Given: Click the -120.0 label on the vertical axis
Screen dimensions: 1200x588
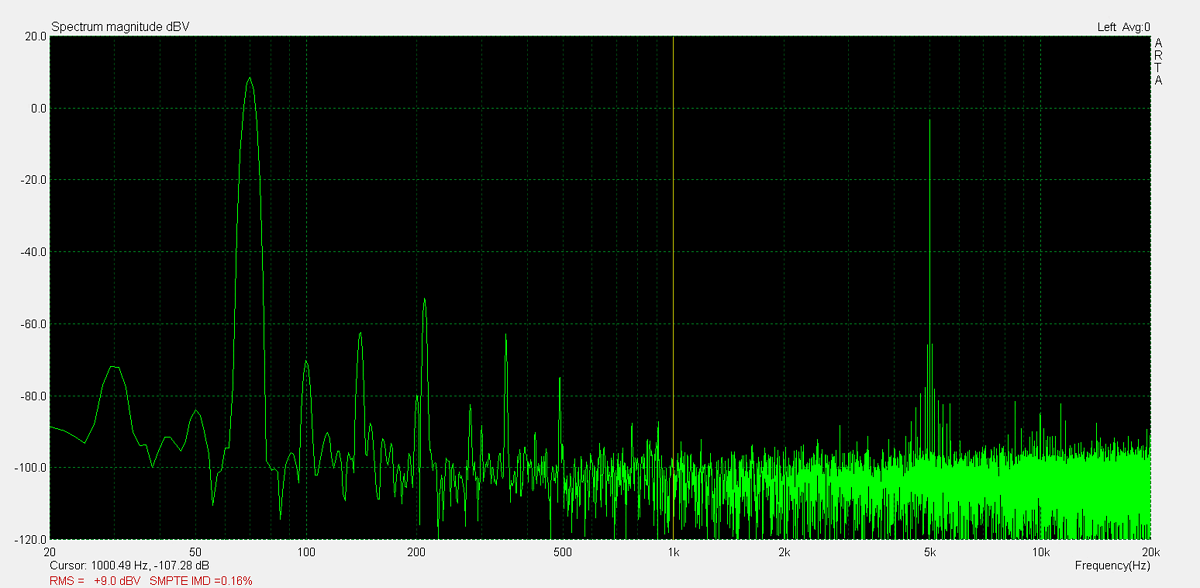Looking at the screenshot, I should 31,540.
